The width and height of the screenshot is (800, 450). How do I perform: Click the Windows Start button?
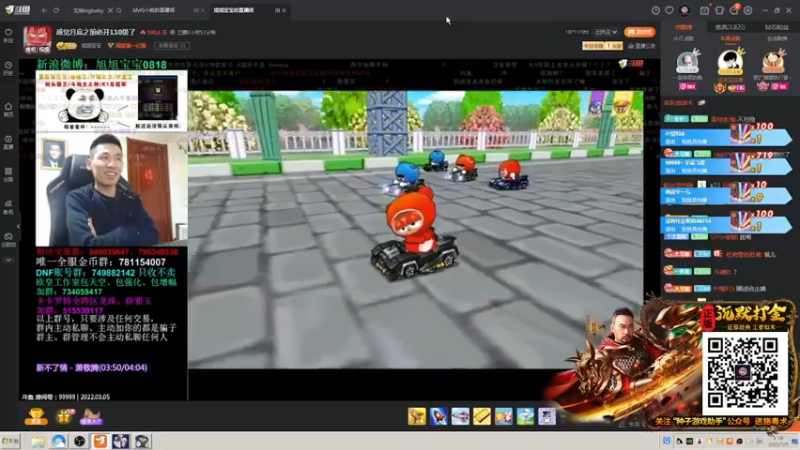click(11, 441)
